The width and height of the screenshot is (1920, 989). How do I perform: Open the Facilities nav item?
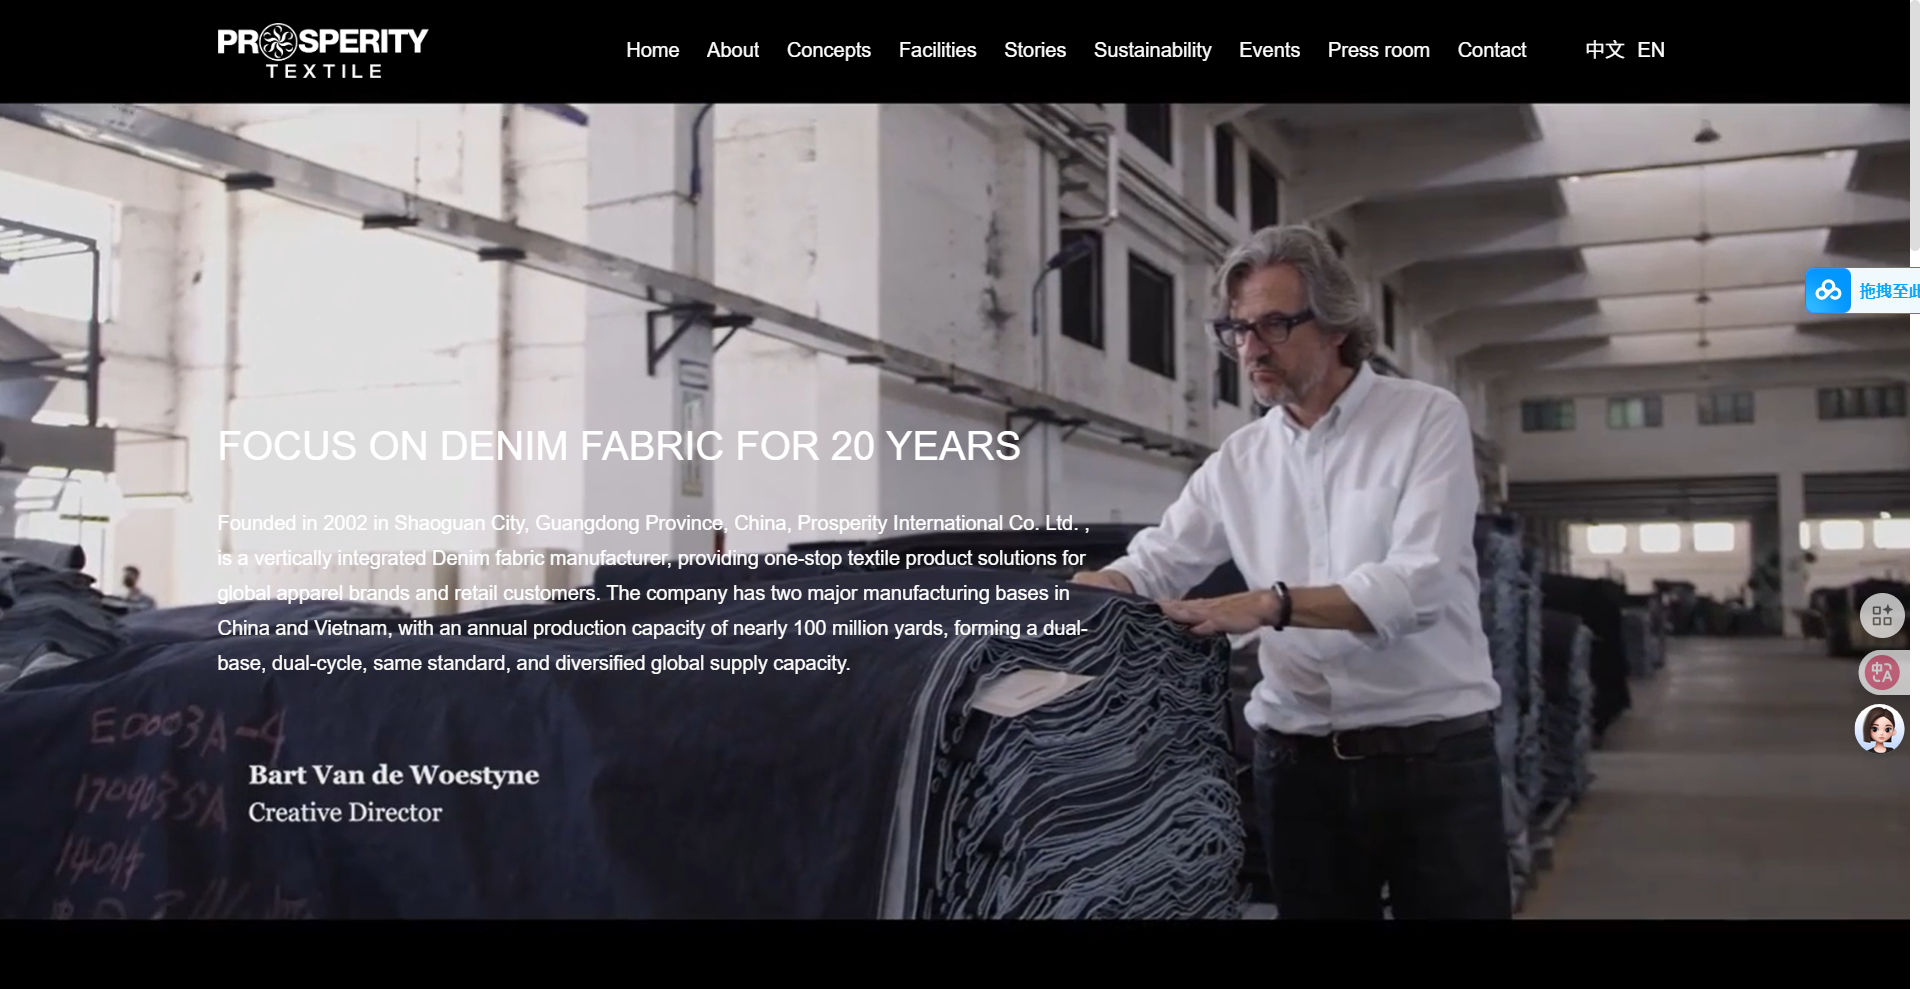tap(937, 50)
